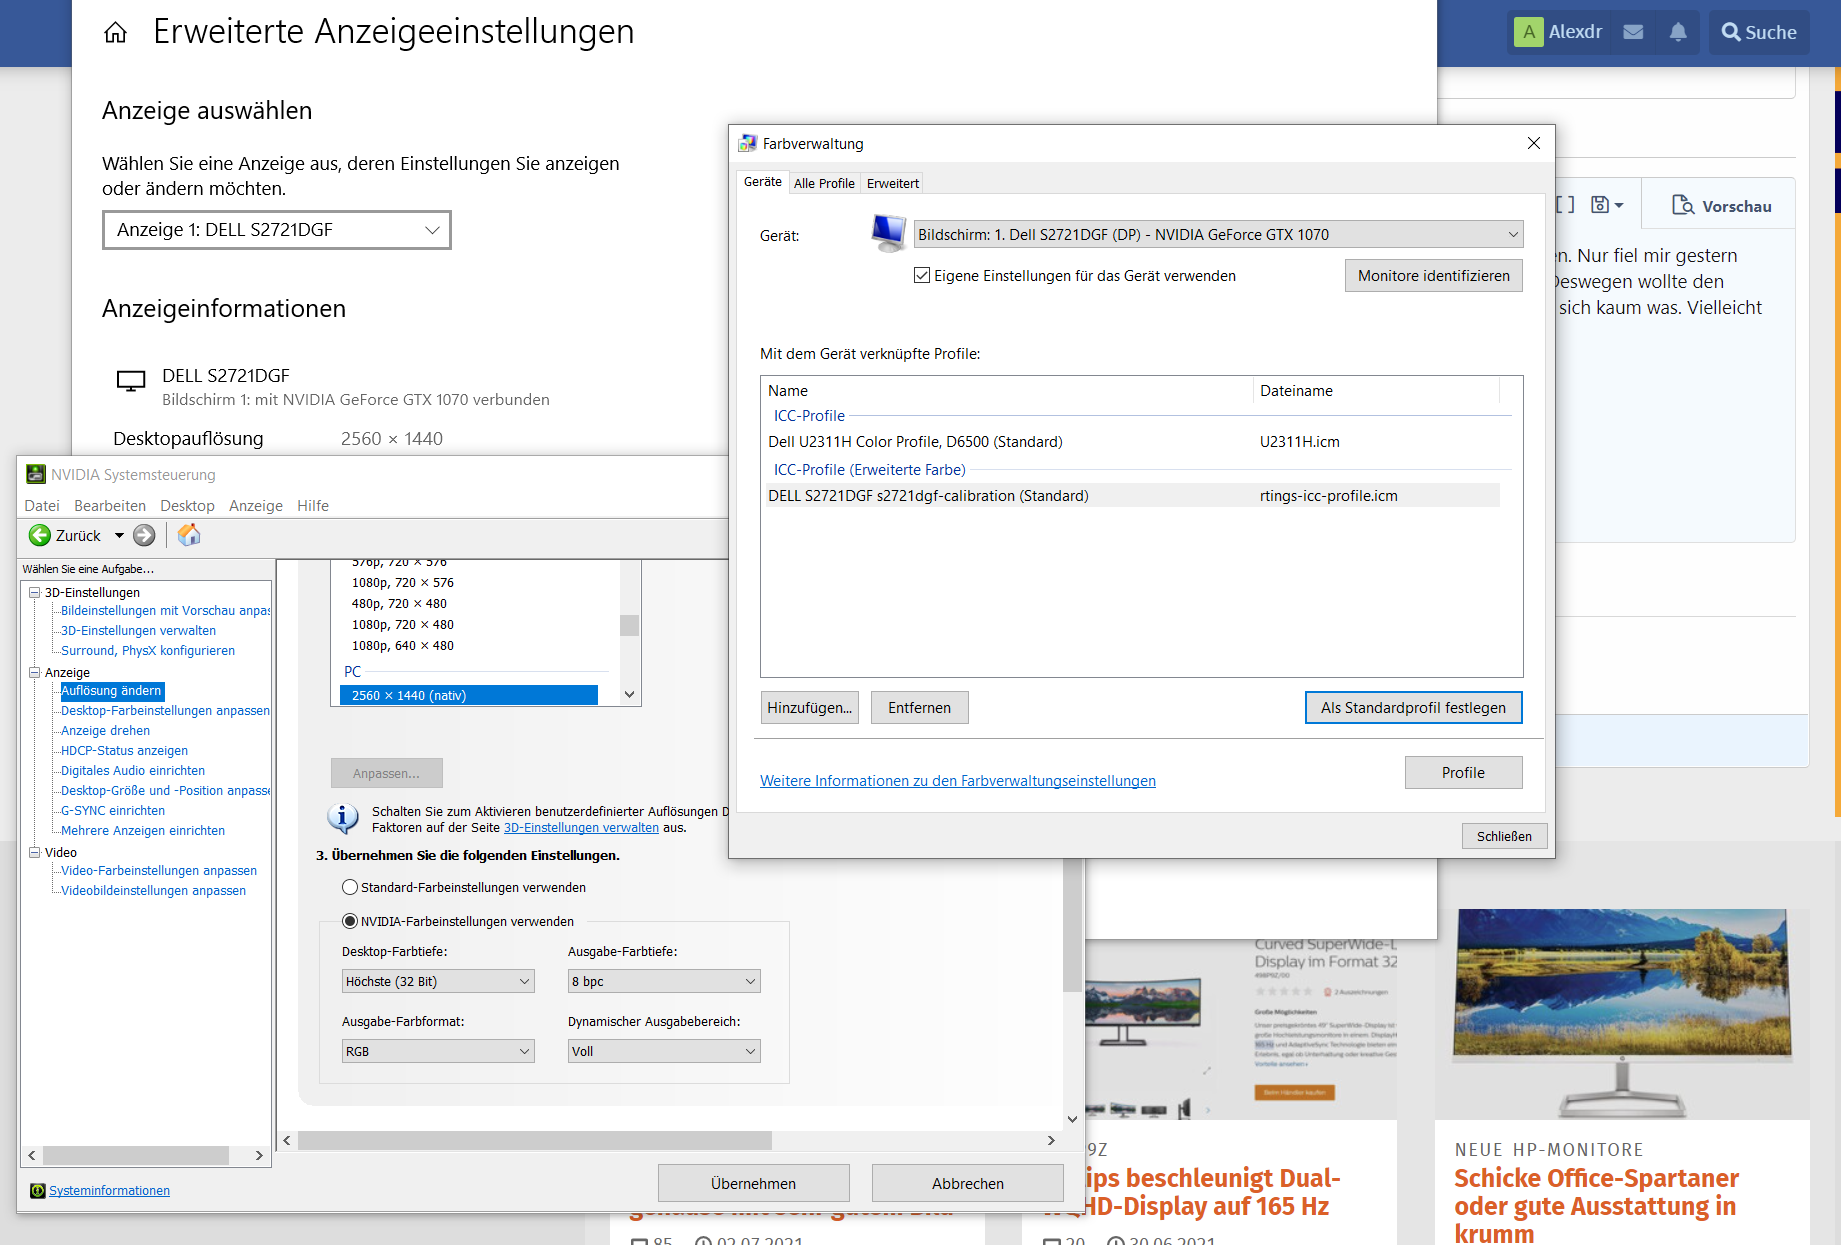Click the task tree horizontal scrollbar
This screenshot has width=1841, height=1245.
point(136,1155)
